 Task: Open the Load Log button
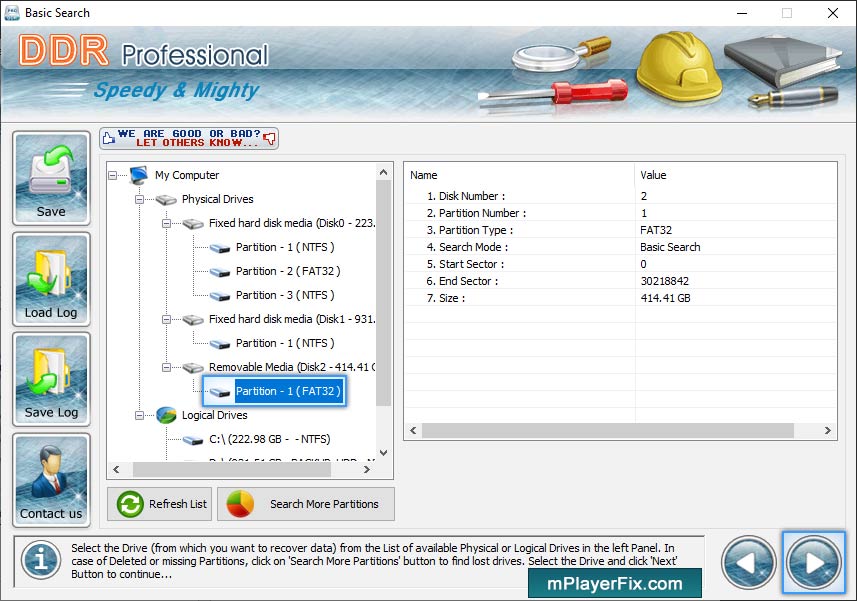[51, 279]
